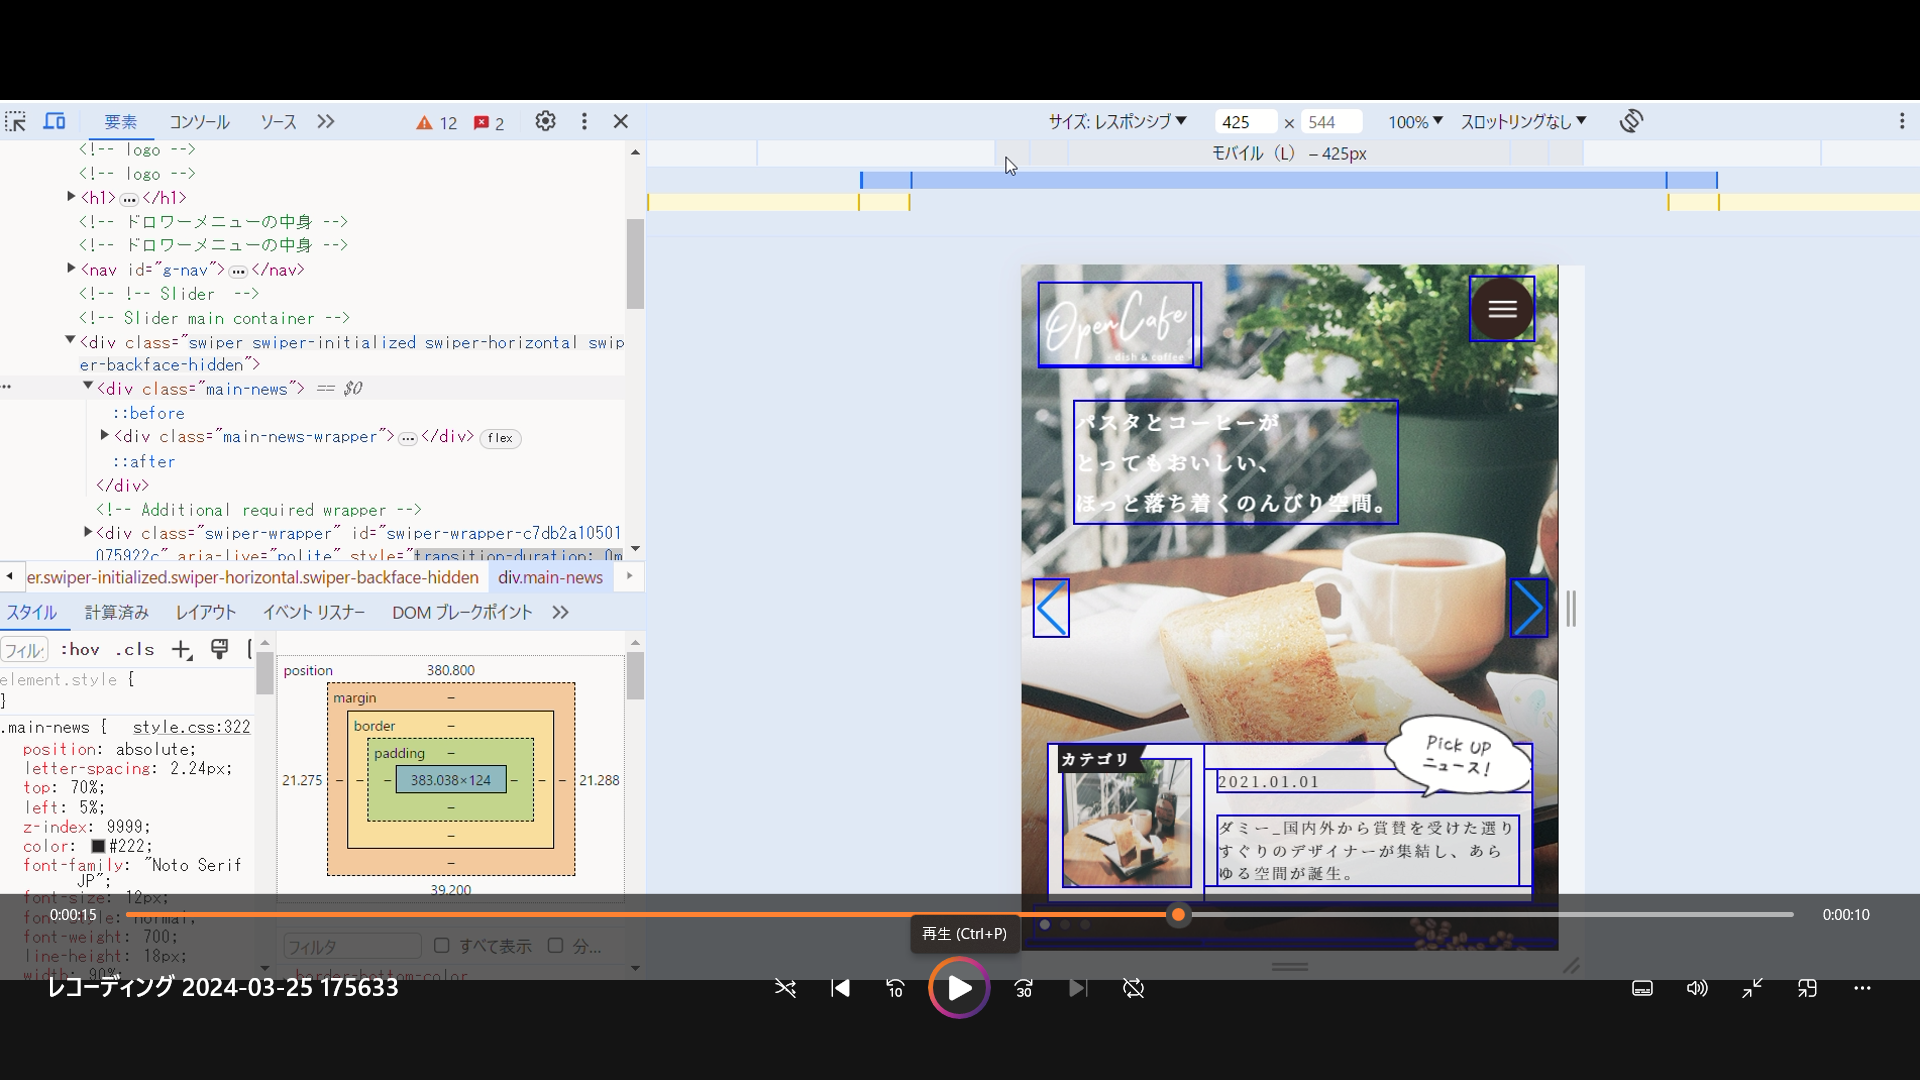The height and width of the screenshot is (1080, 1920).
Task: Switch to the レイアウト tab
Action: [205, 612]
